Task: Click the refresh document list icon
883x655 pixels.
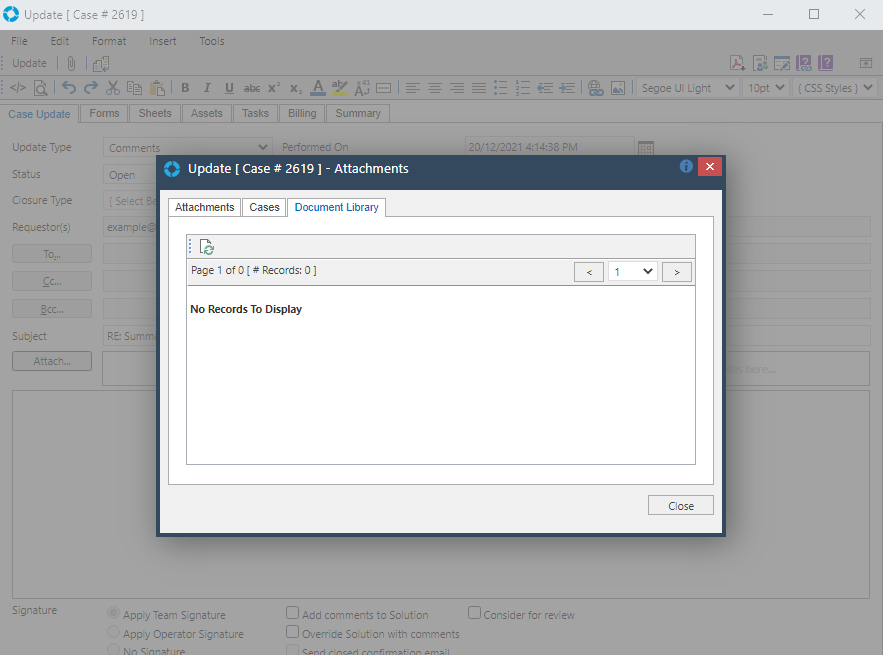Action: click(x=207, y=247)
